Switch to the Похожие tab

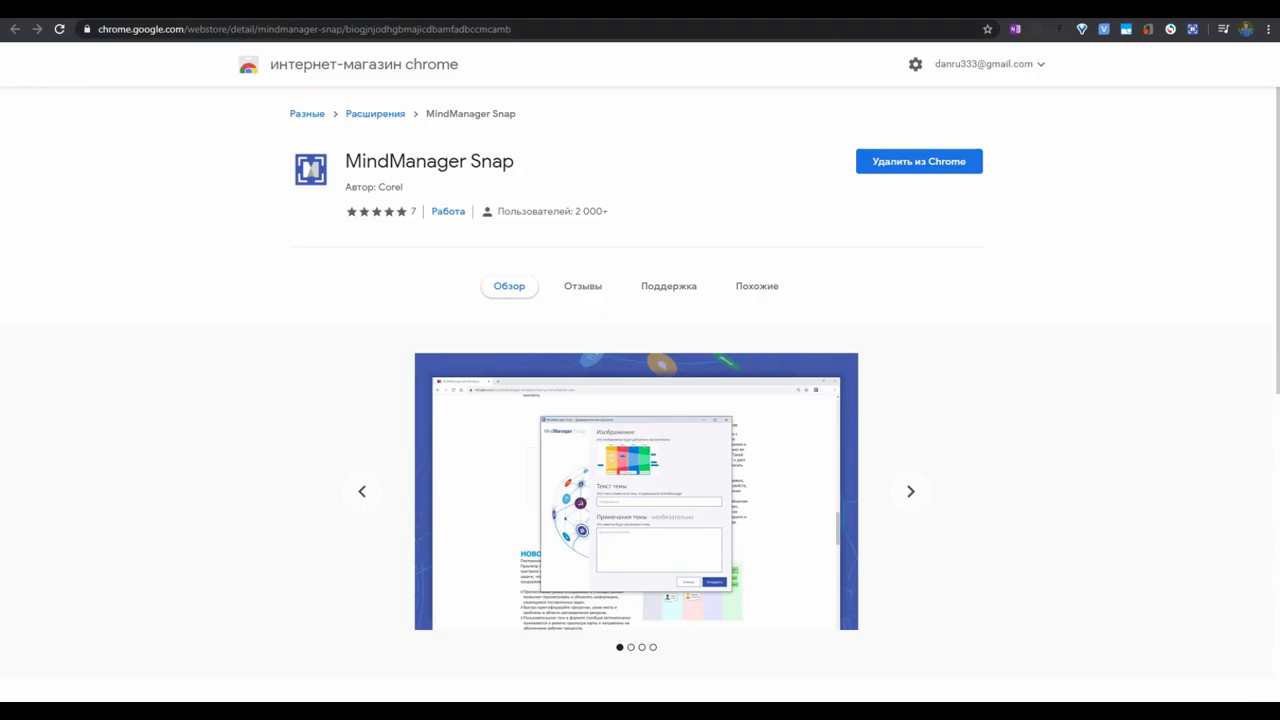757,286
